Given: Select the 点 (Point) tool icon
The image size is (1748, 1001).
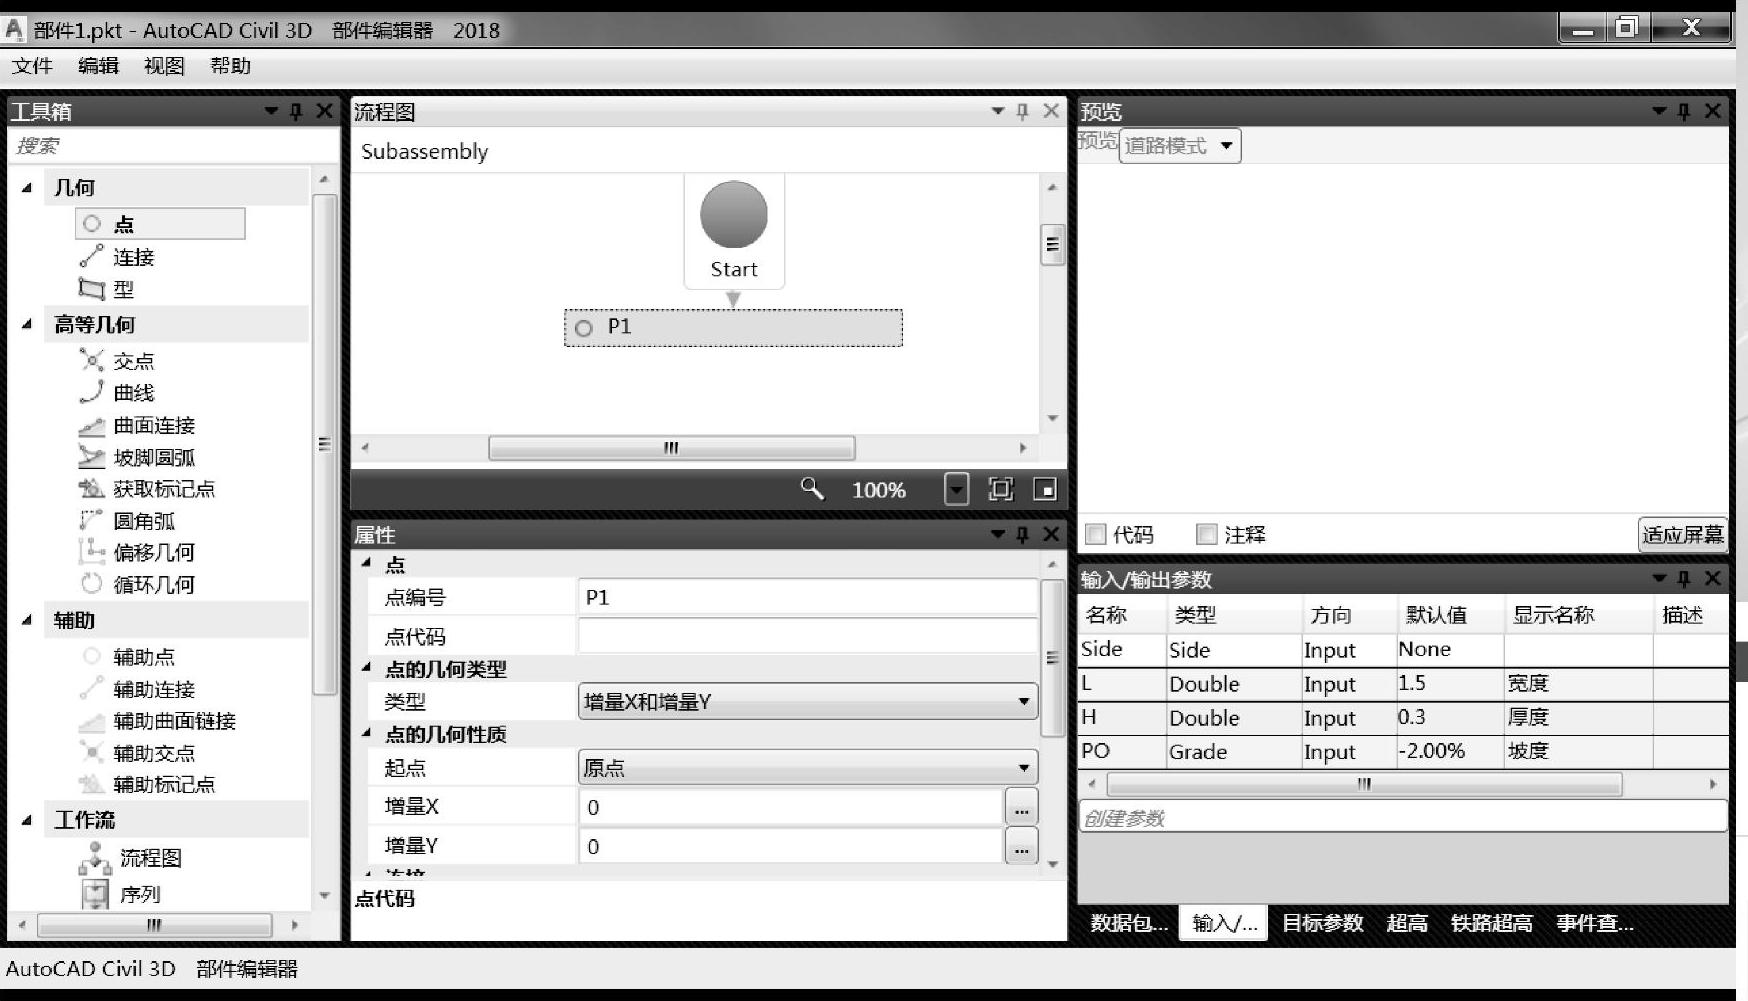Looking at the screenshot, I should [x=92, y=224].
